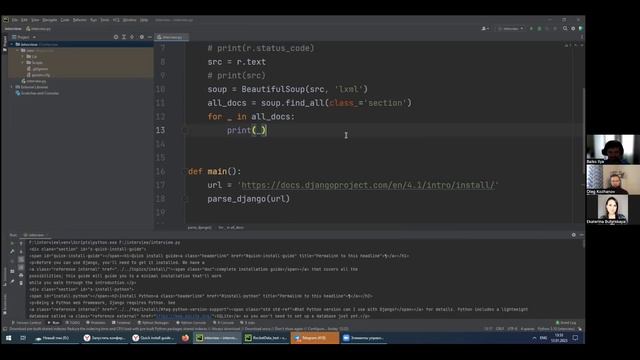This screenshot has height=360, width=640.
Task: Click pin tab icon in Run panel
Action: pyautogui.click(x=12, y=282)
